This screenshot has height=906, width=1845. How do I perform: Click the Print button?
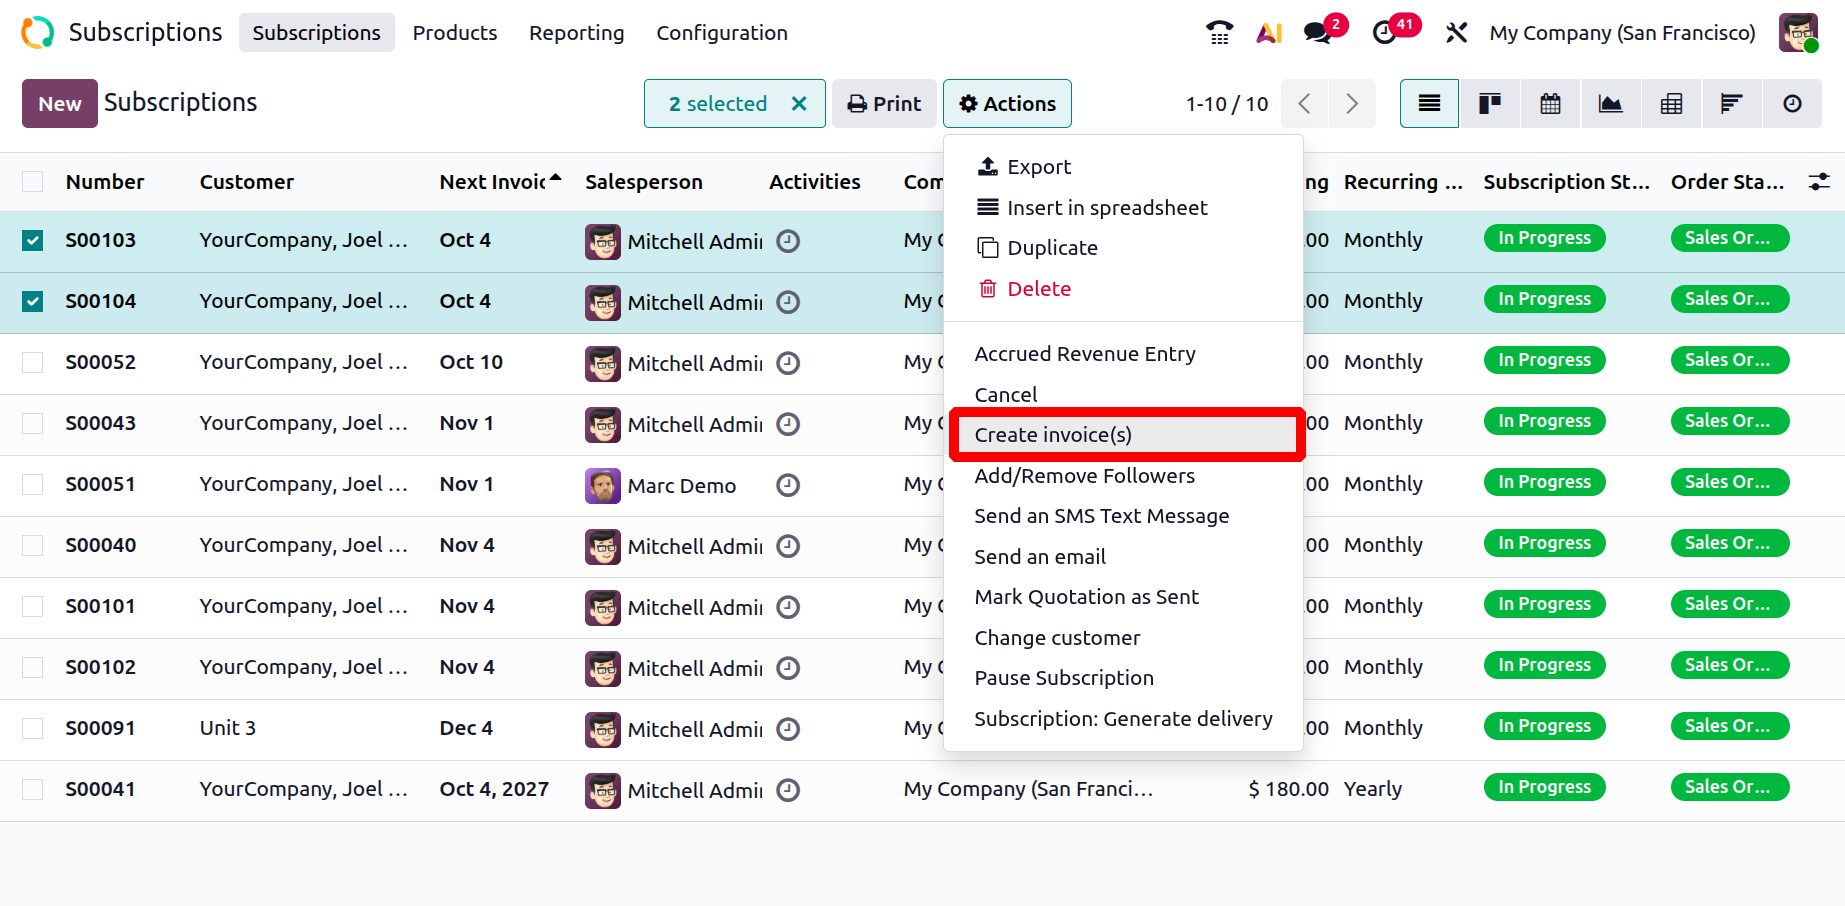pyautogui.click(x=884, y=104)
